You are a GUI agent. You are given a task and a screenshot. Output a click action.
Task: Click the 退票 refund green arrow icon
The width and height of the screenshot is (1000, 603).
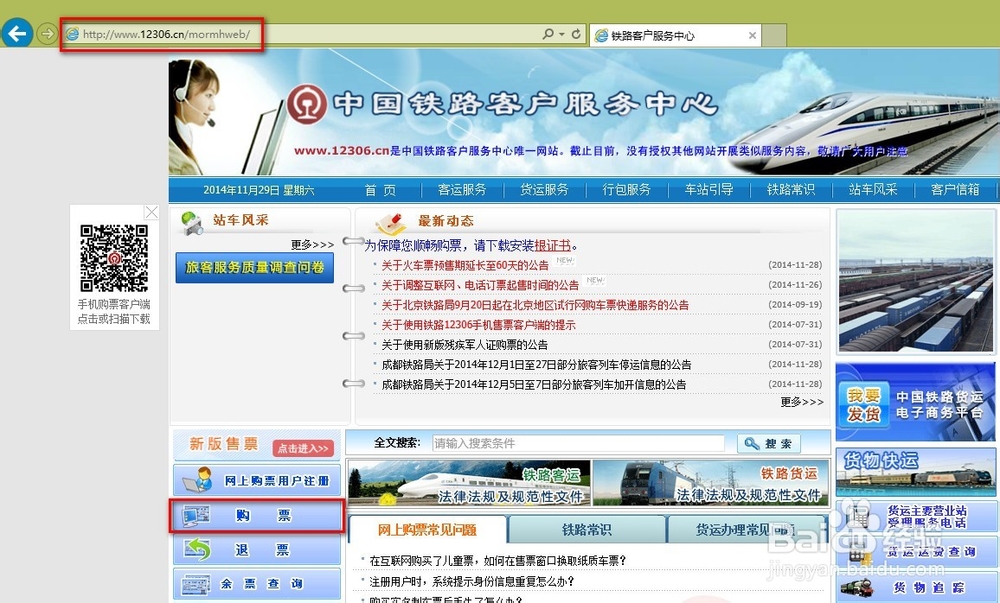[197, 547]
